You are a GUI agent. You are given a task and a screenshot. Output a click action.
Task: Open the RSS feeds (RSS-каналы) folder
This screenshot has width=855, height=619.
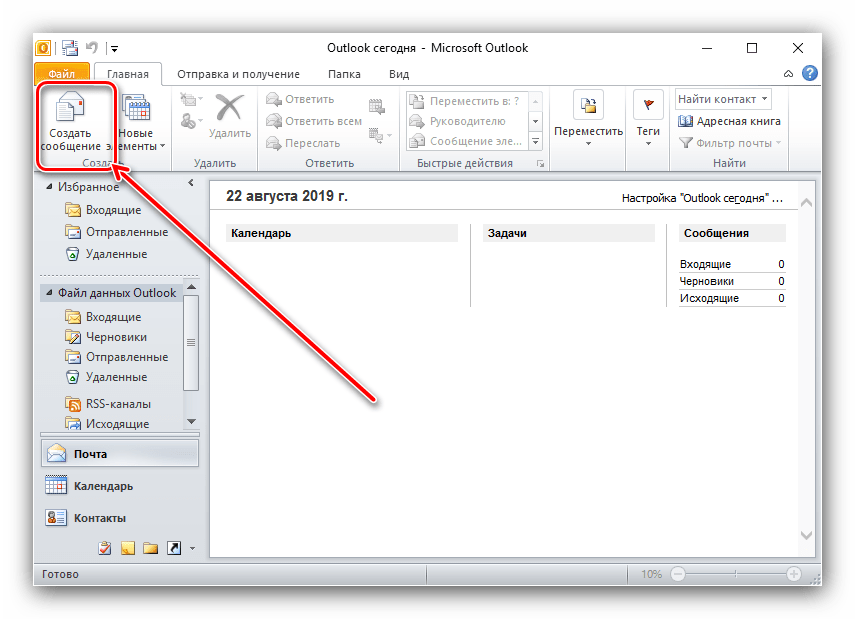tap(117, 404)
